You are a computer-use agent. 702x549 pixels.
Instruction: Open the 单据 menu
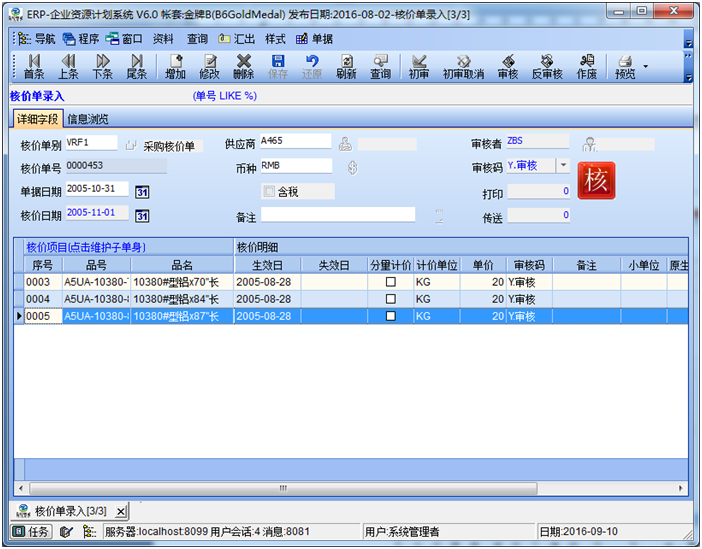(x=314, y=39)
